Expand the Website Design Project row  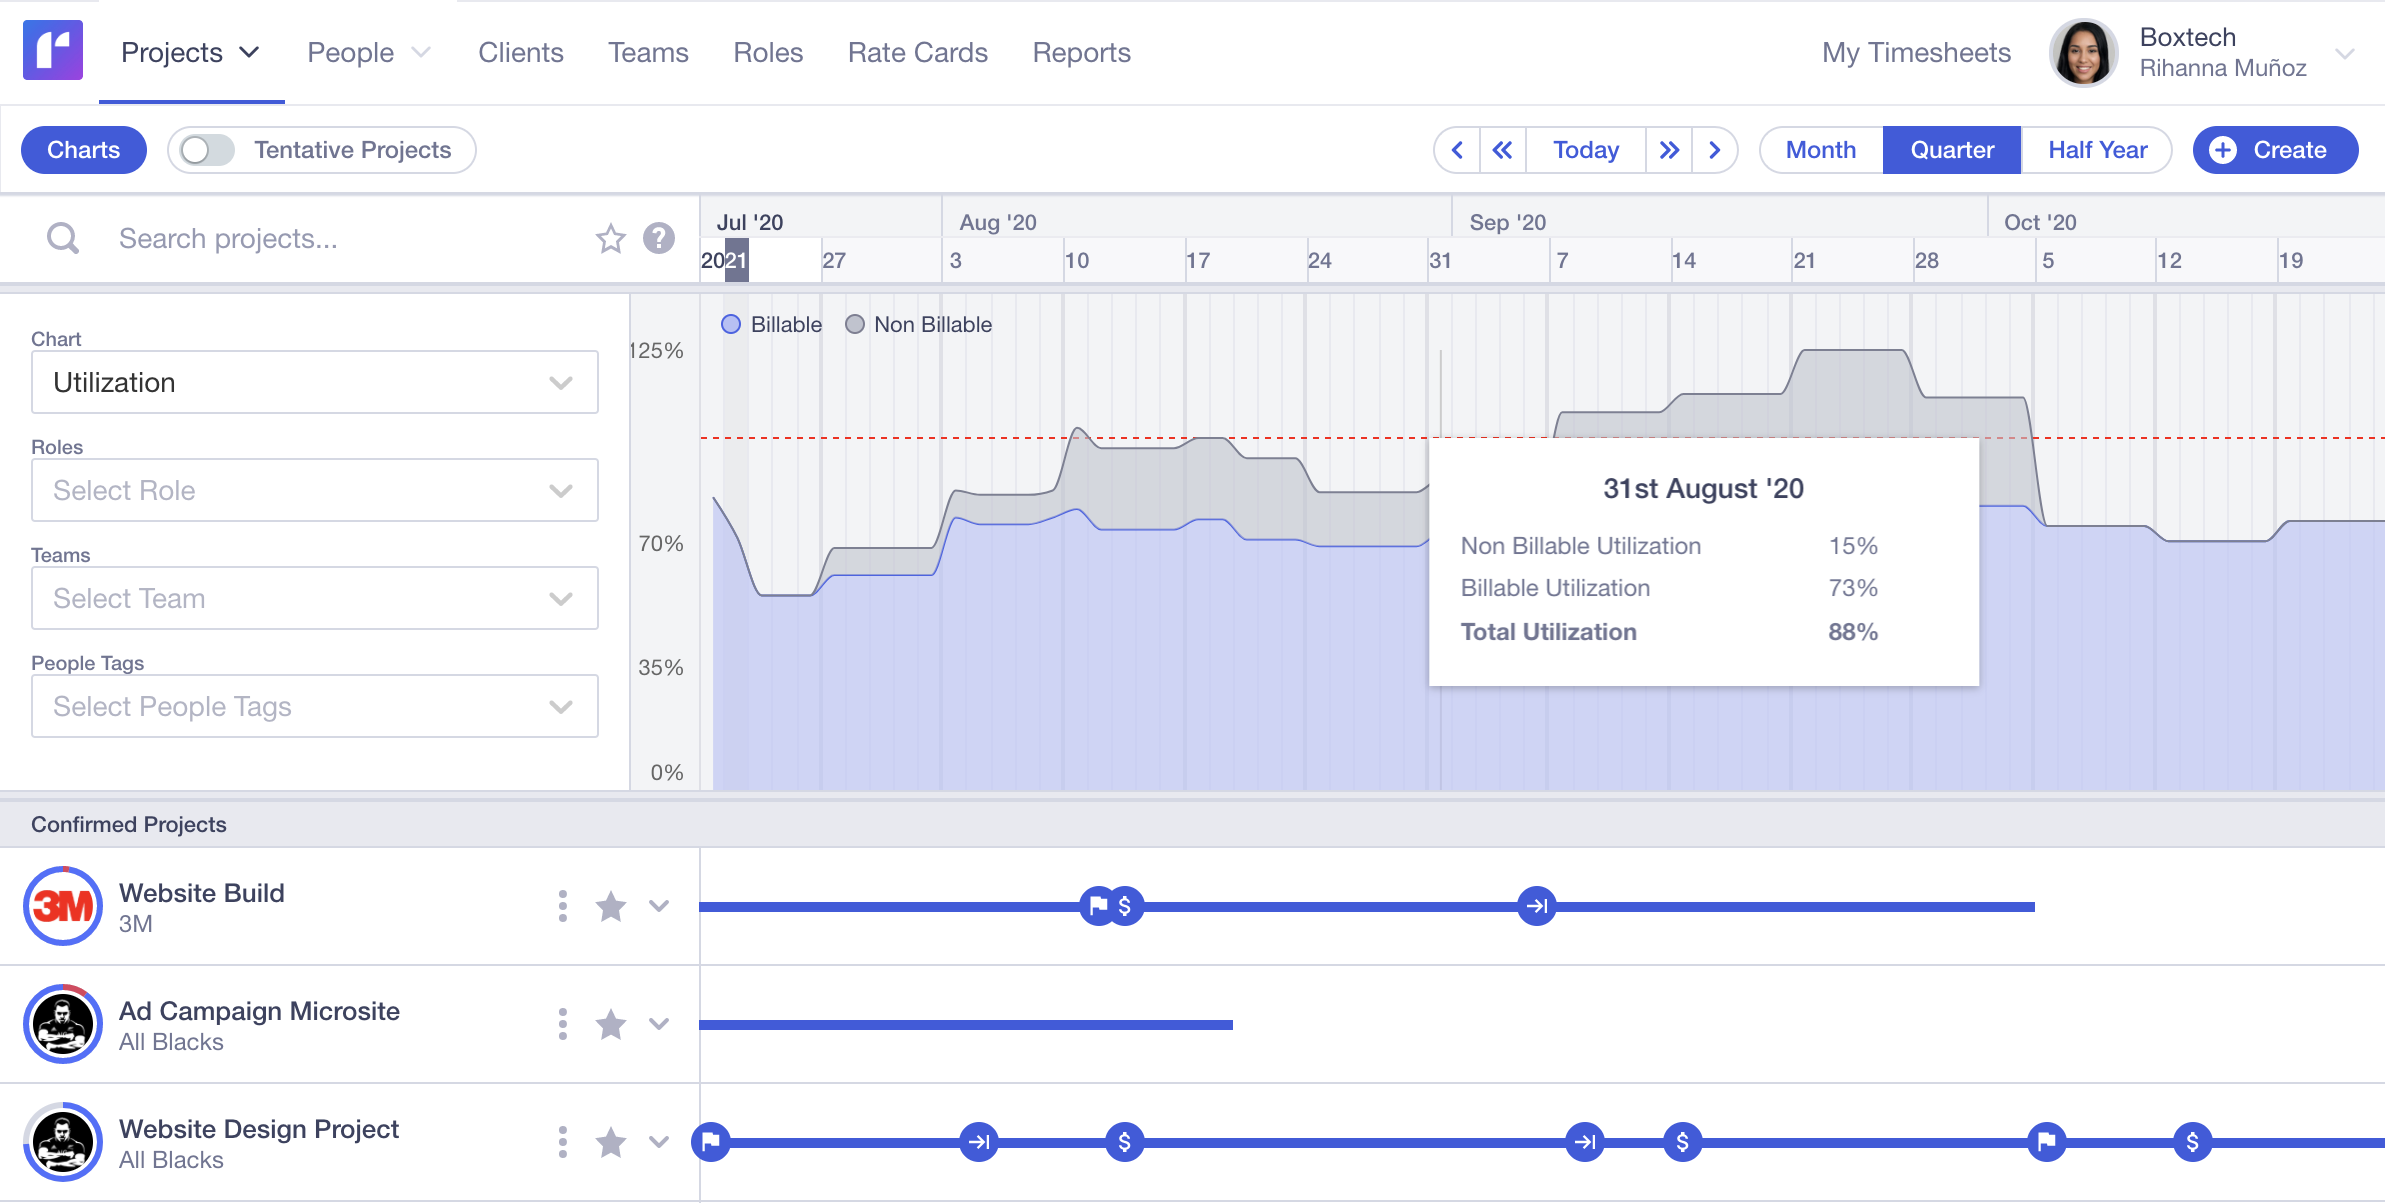[x=658, y=1141]
